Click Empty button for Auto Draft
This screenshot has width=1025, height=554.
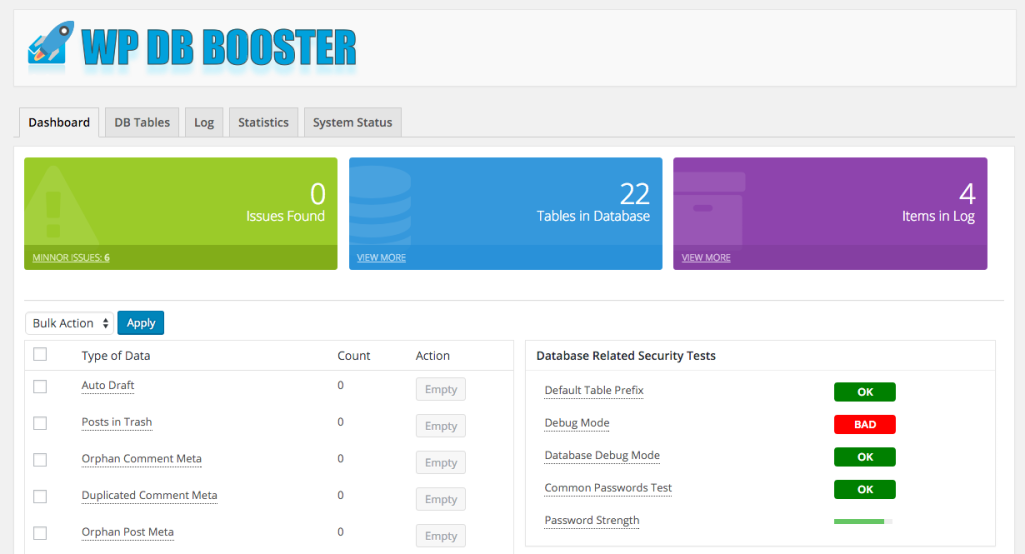pyautogui.click(x=441, y=389)
